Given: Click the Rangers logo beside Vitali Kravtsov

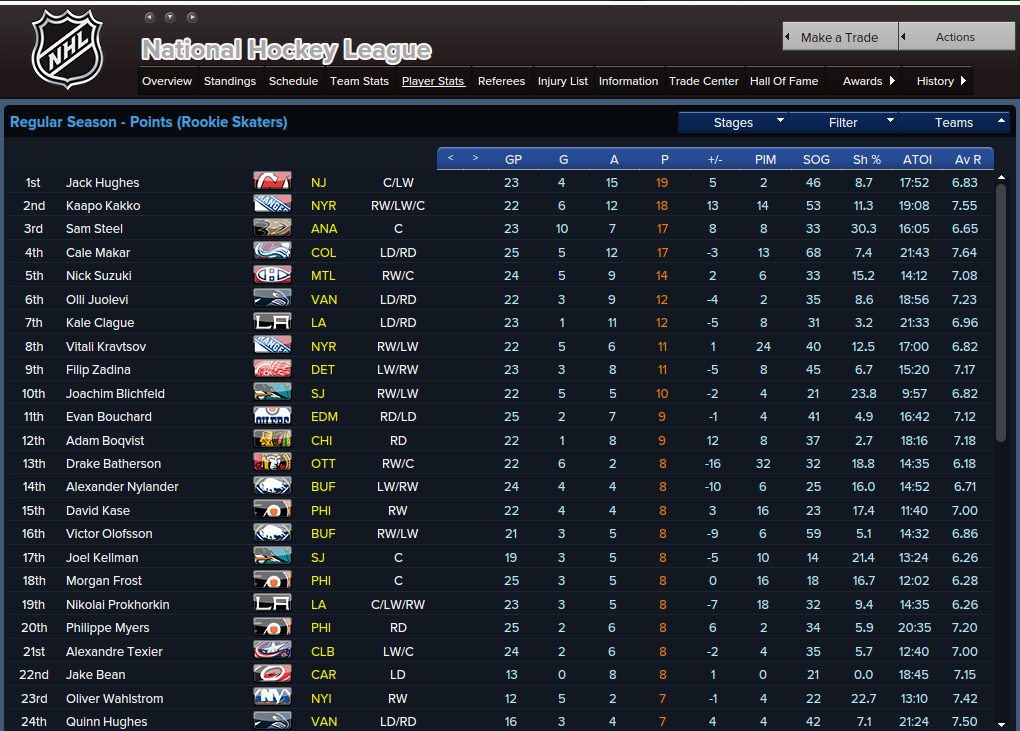Looking at the screenshot, I should [x=272, y=345].
